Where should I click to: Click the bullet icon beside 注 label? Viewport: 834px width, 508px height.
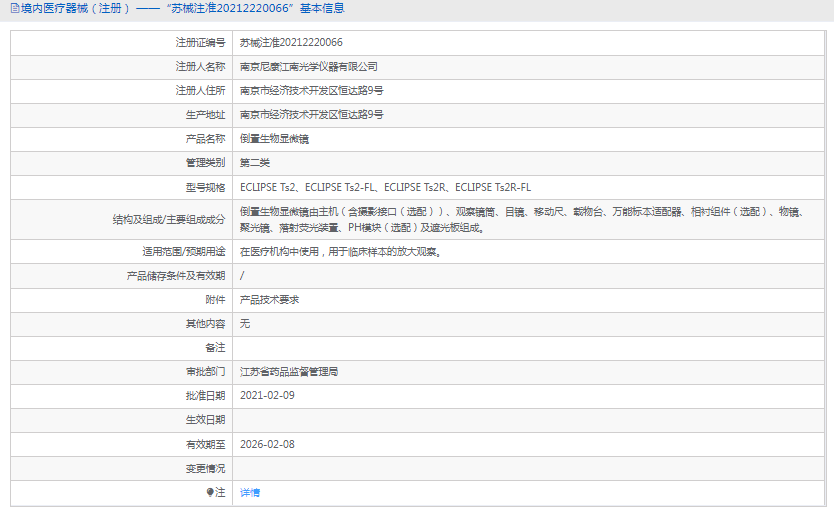click(x=210, y=492)
